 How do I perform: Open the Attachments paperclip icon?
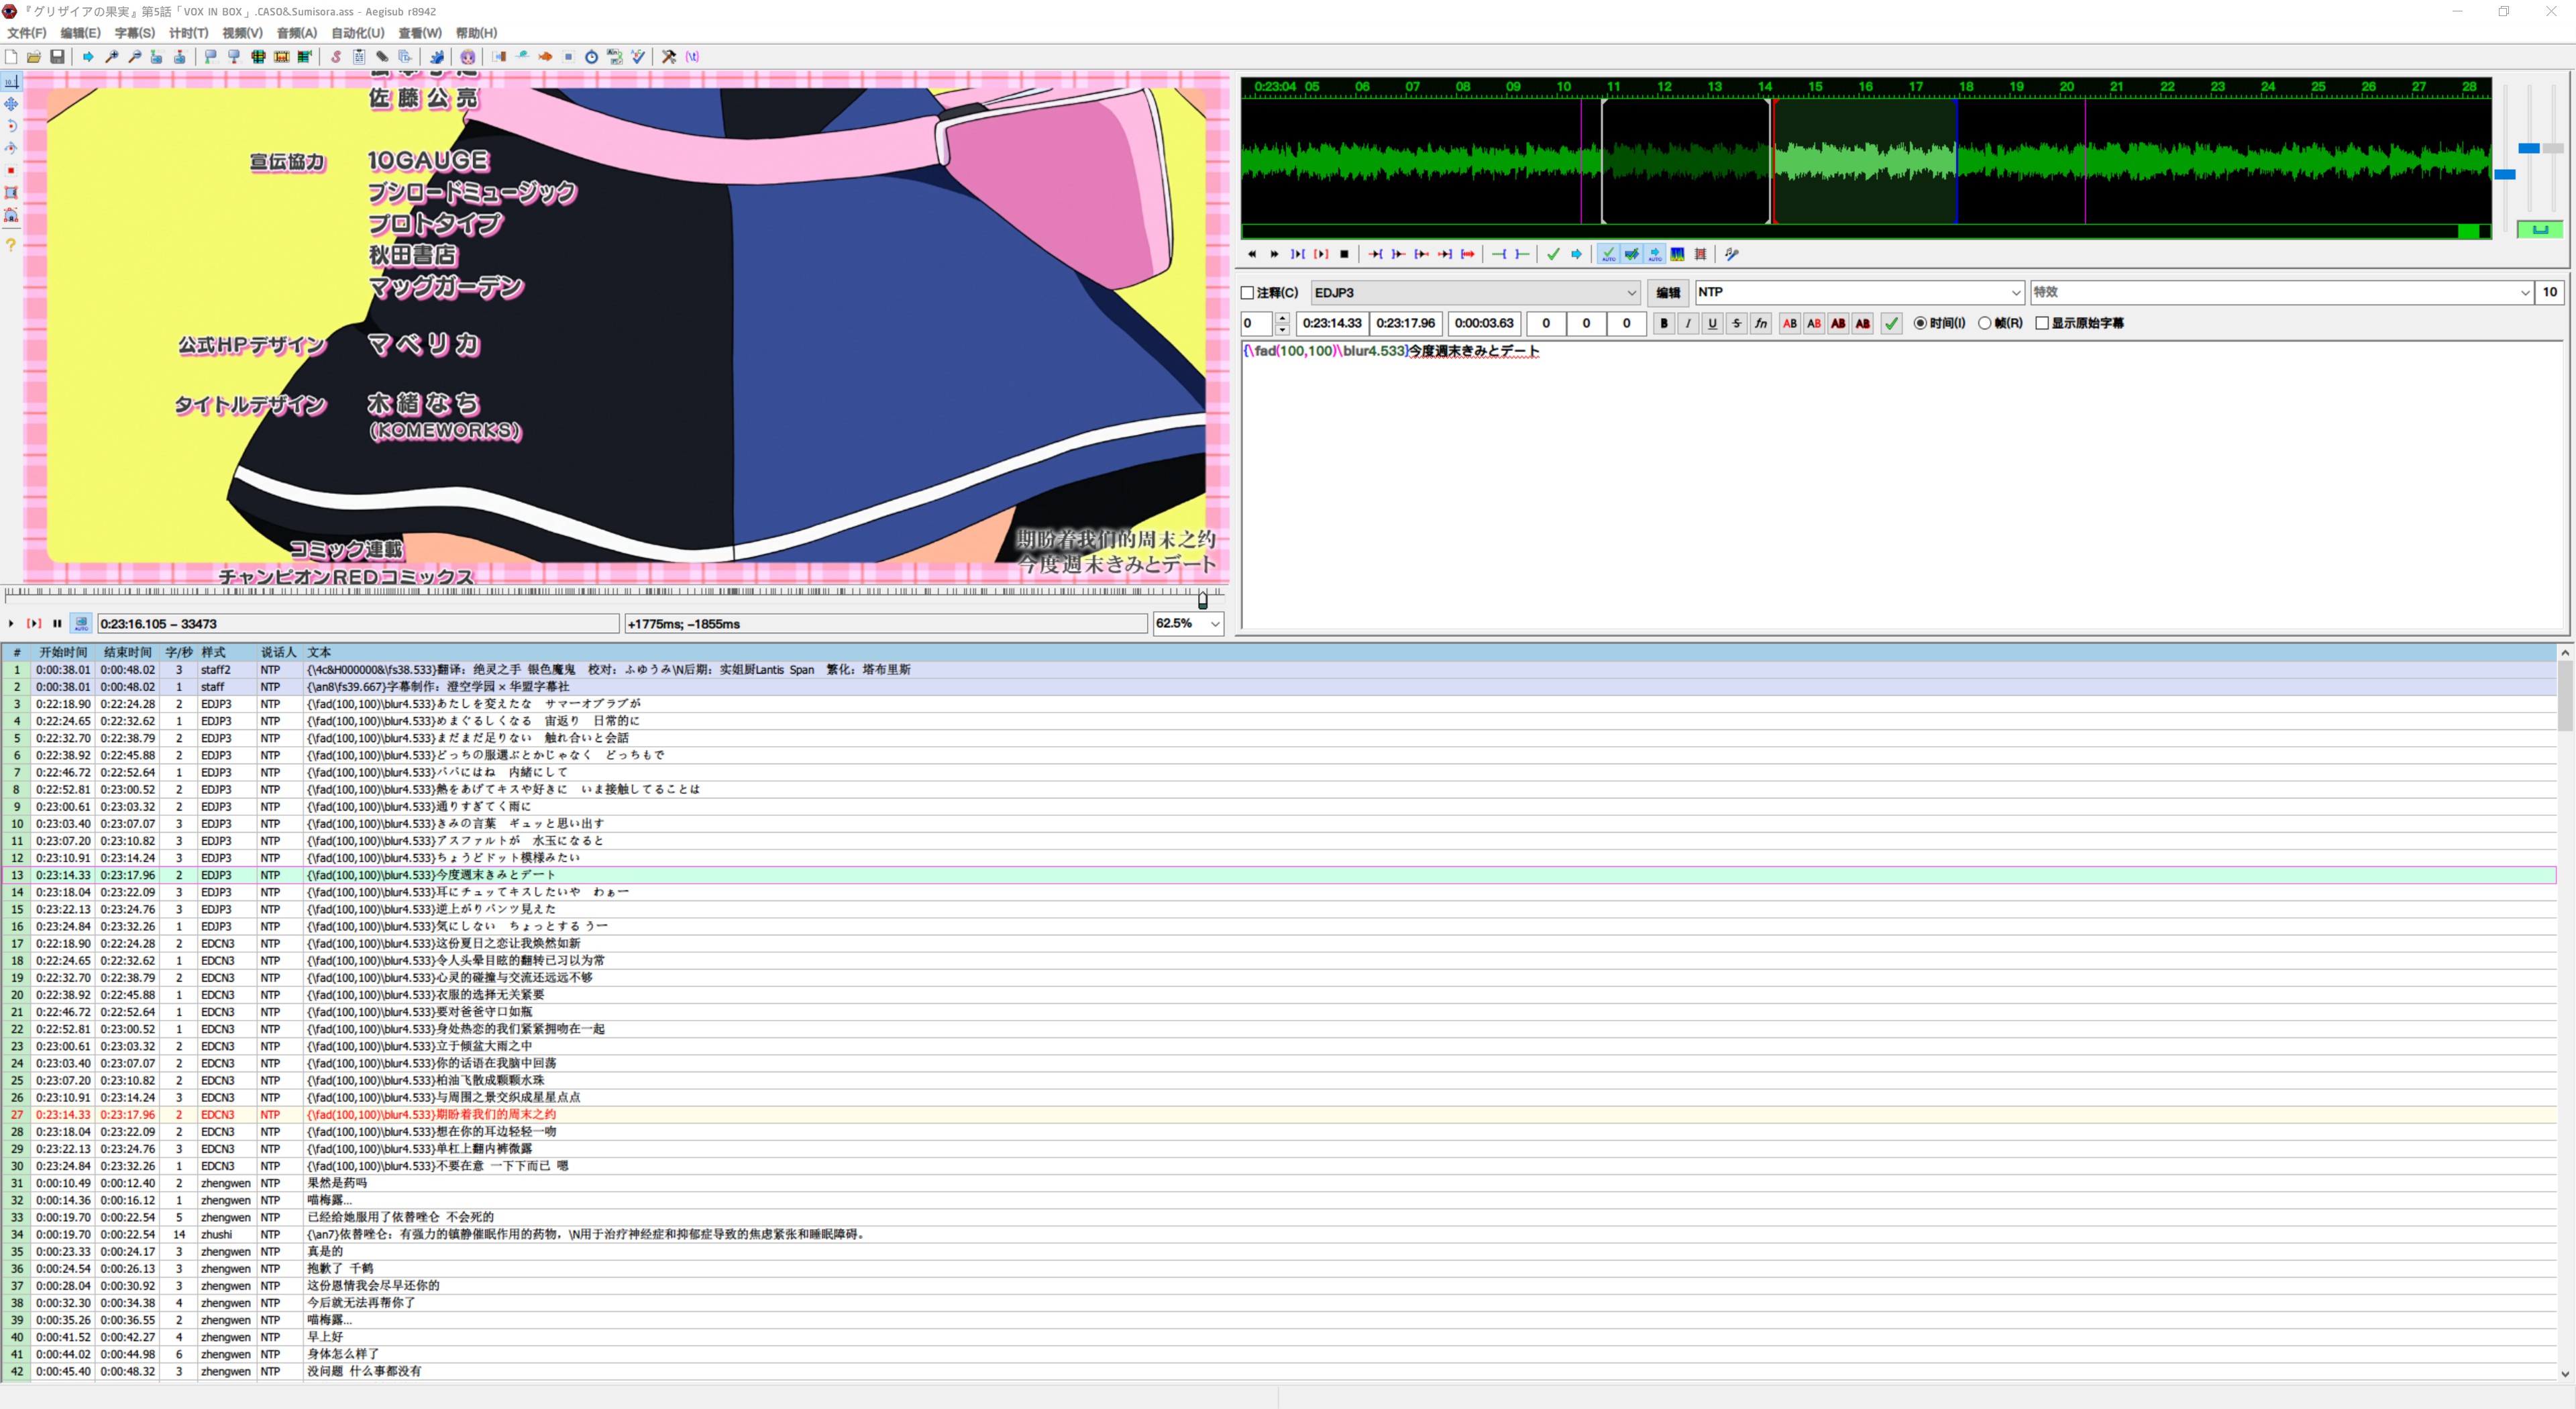point(382,57)
